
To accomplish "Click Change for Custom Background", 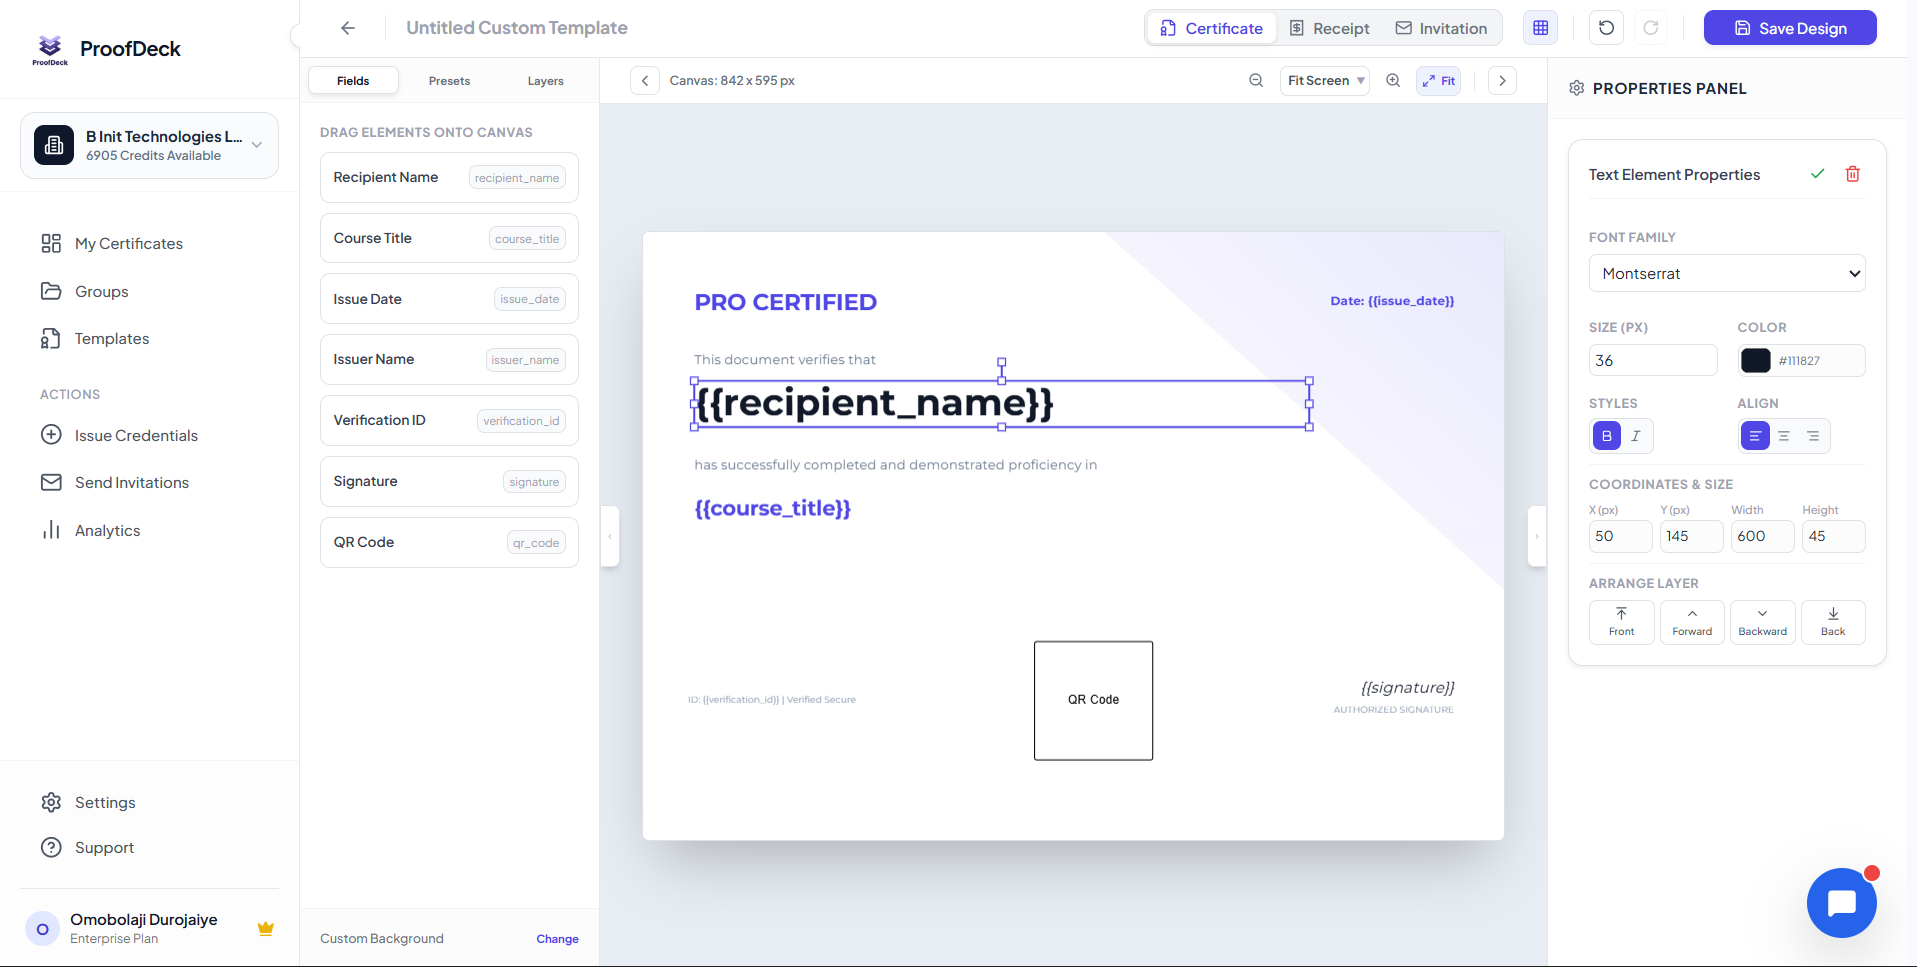I will pyautogui.click(x=557, y=939).
